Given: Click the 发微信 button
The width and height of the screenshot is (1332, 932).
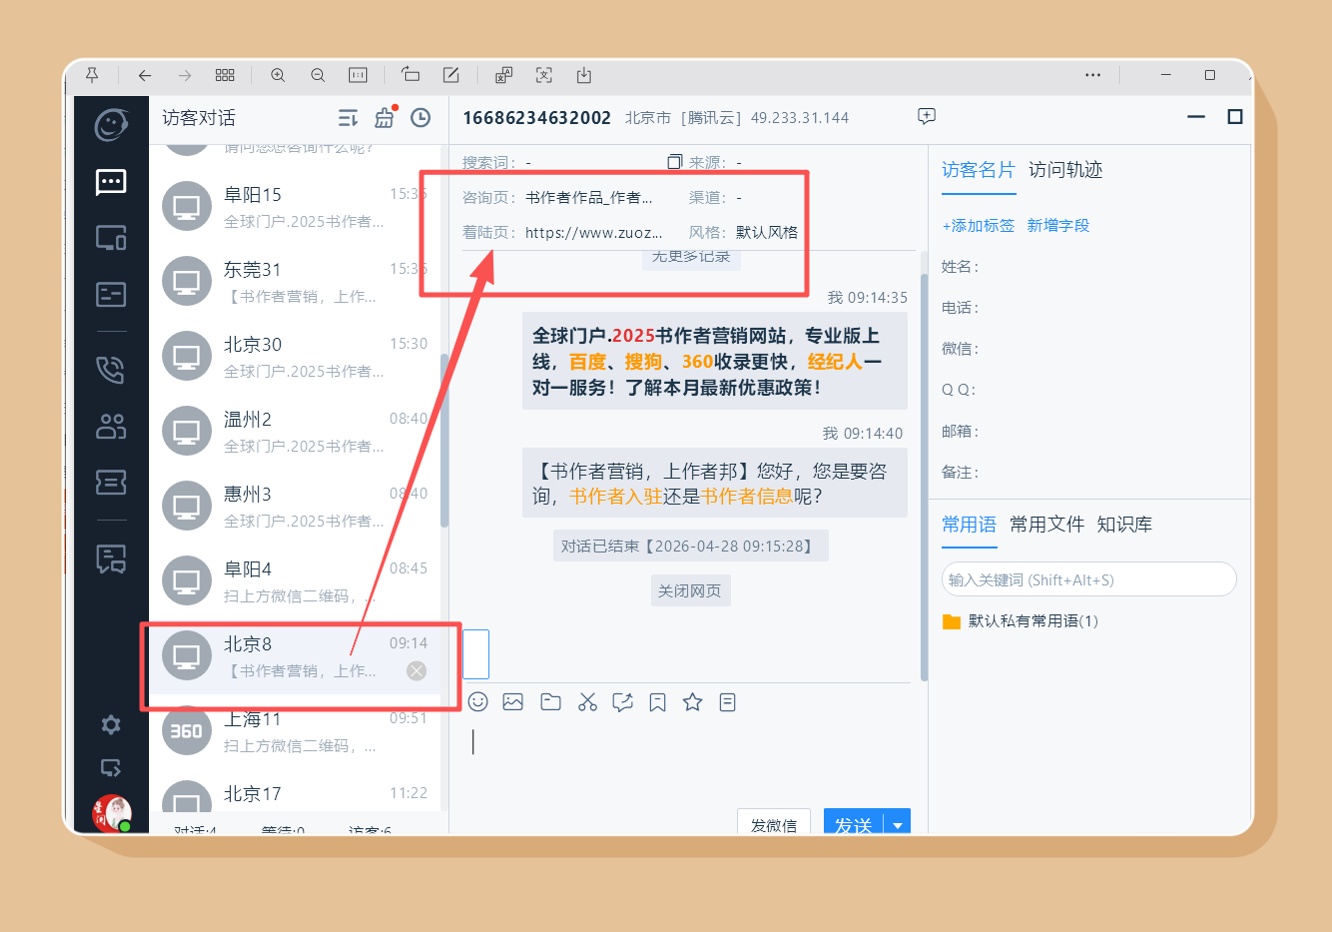Looking at the screenshot, I should (x=773, y=824).
